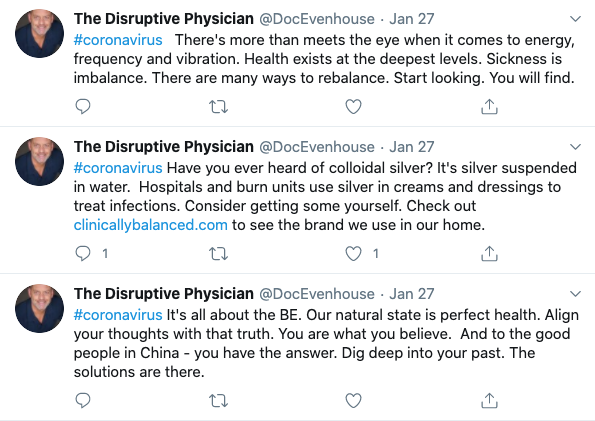Open the #coronavirus hashtag in the third tweet
Screen dimensions: 595x421
click(118, 315)
